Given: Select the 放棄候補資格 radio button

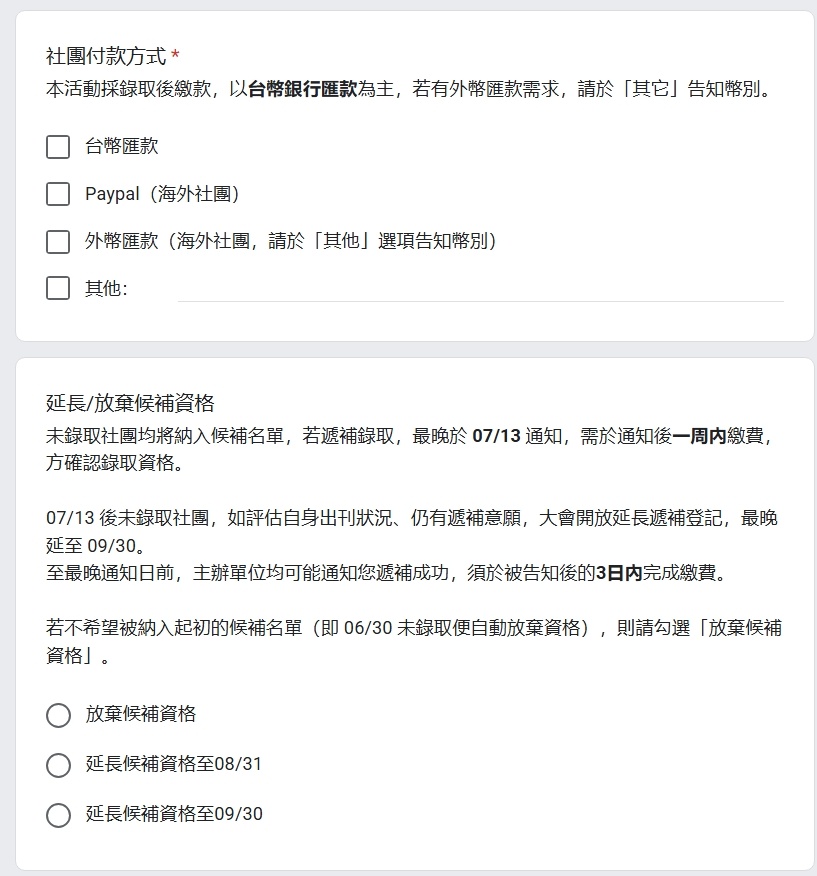Looking at the screenshot, I should pyautogui.click(x=59, y=715).
